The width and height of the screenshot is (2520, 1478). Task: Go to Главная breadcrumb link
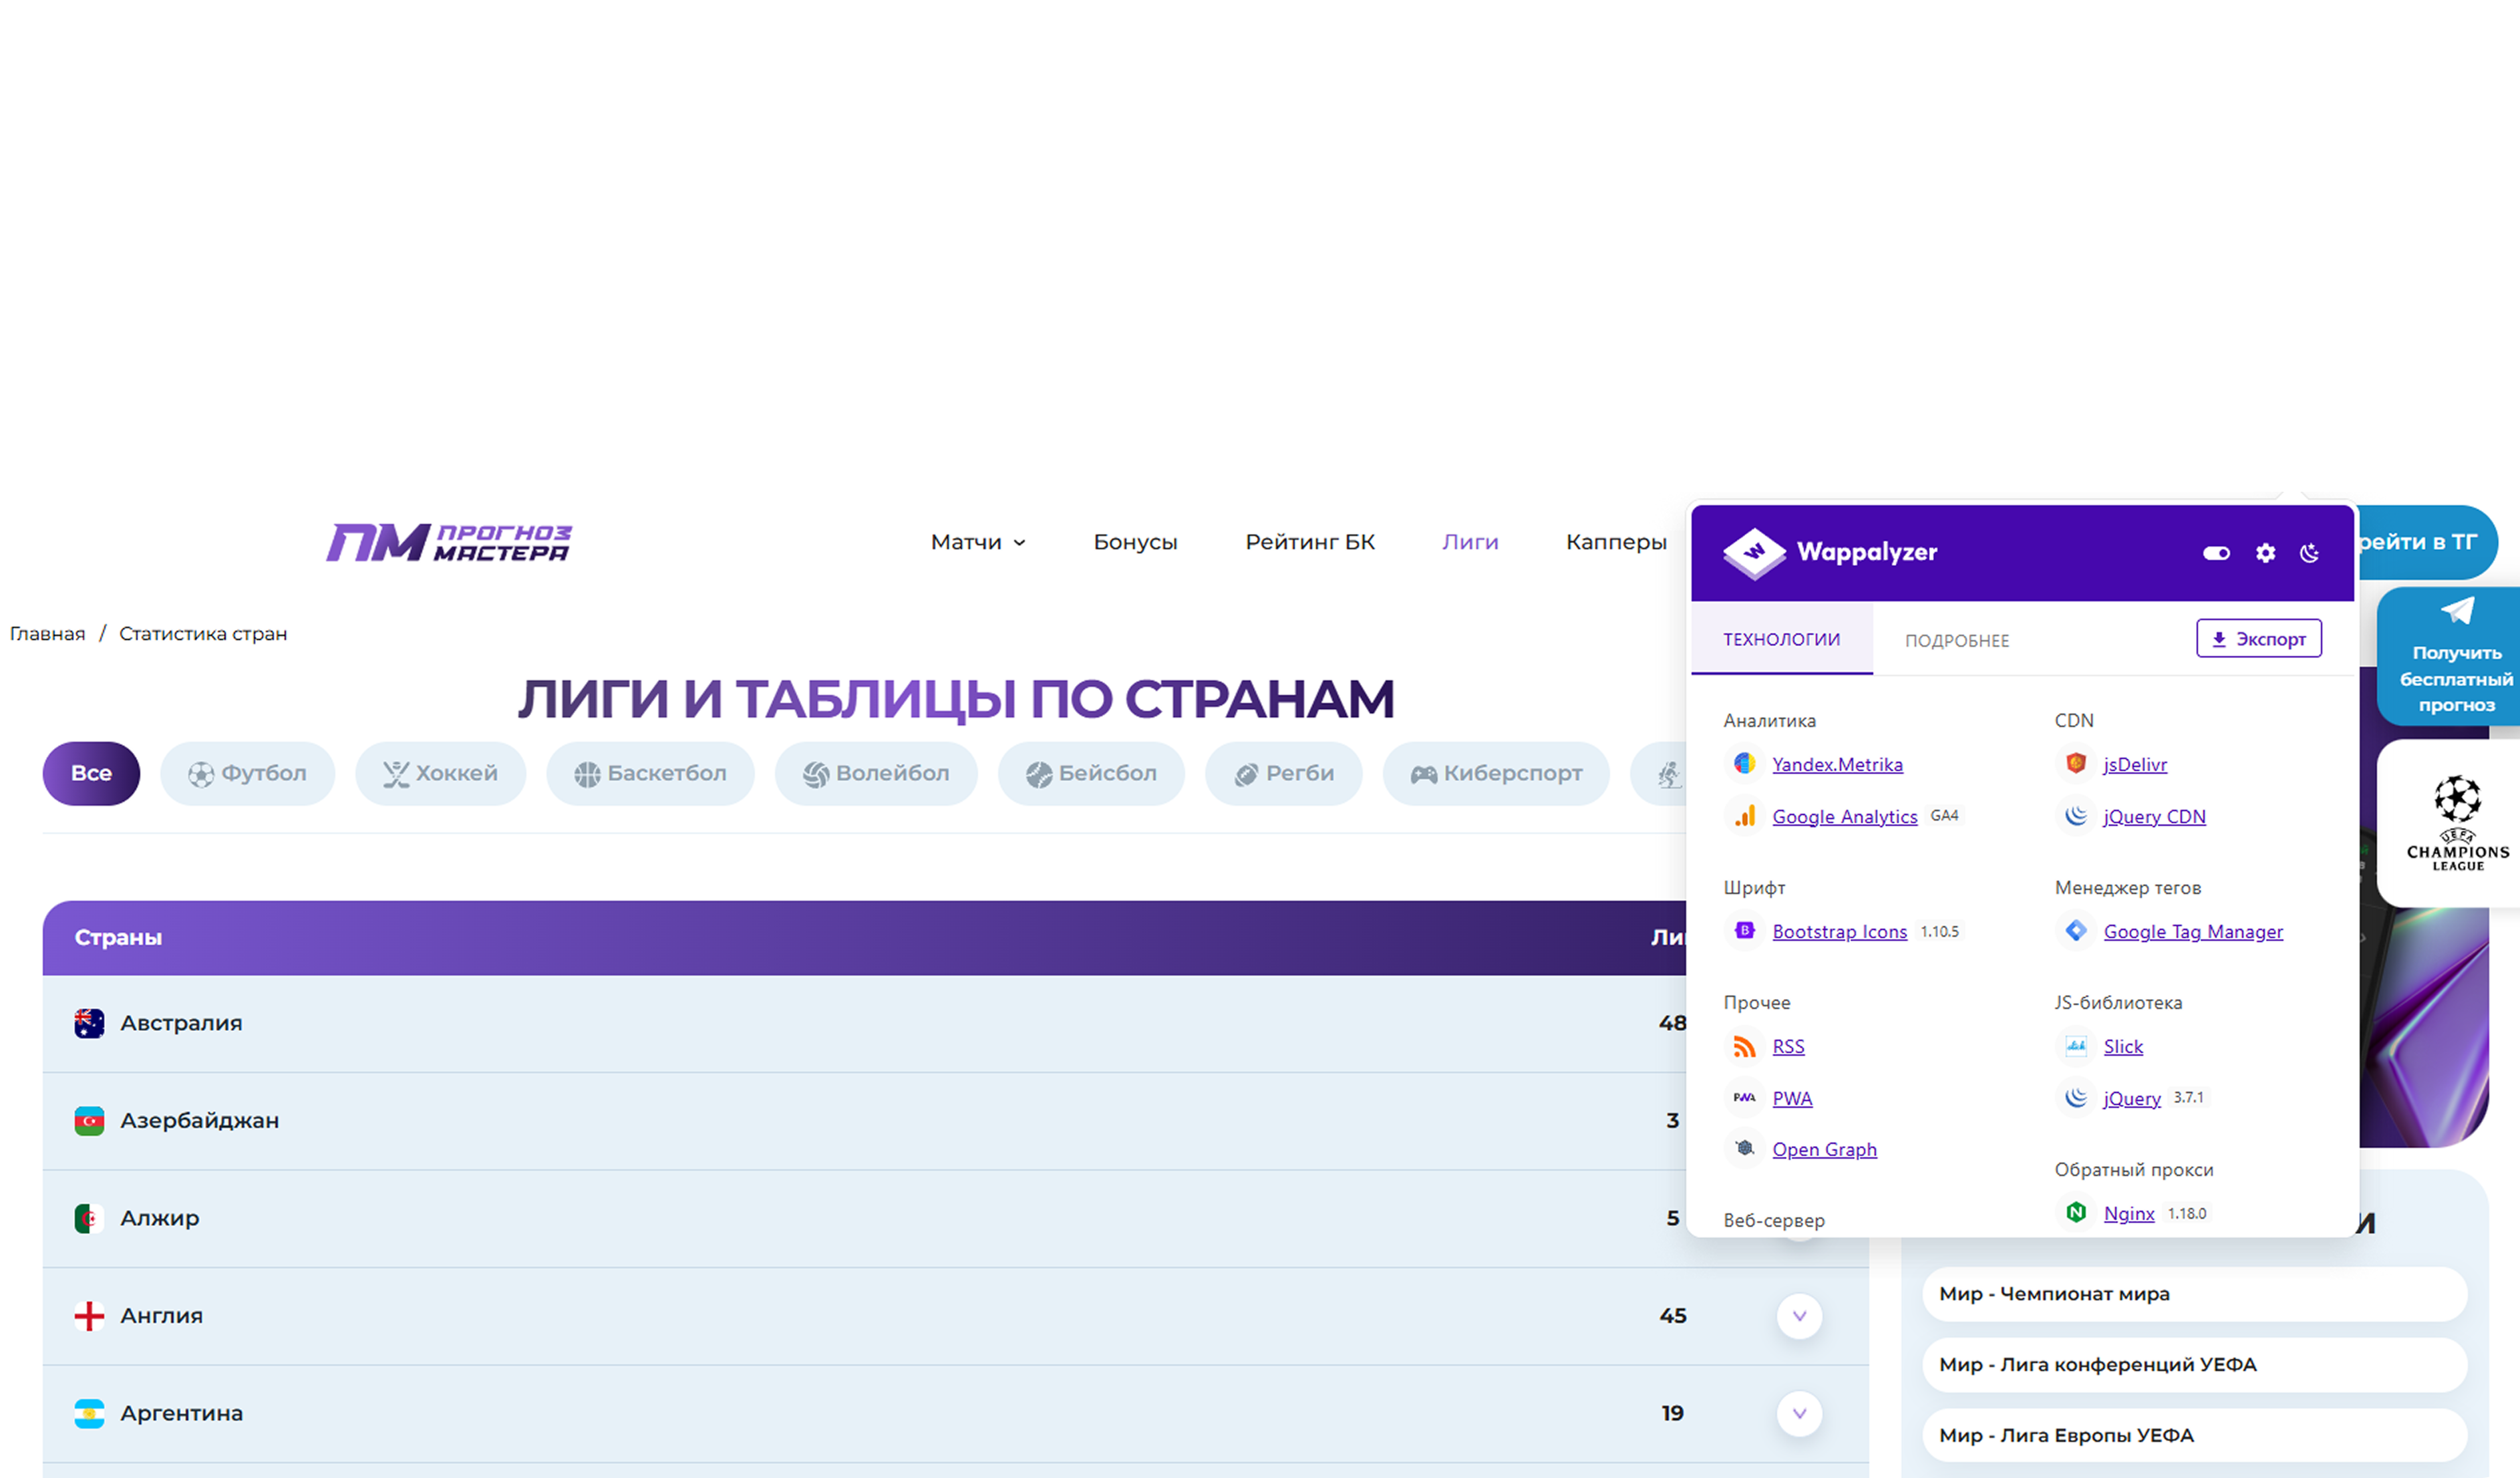[x=47, y=633]
